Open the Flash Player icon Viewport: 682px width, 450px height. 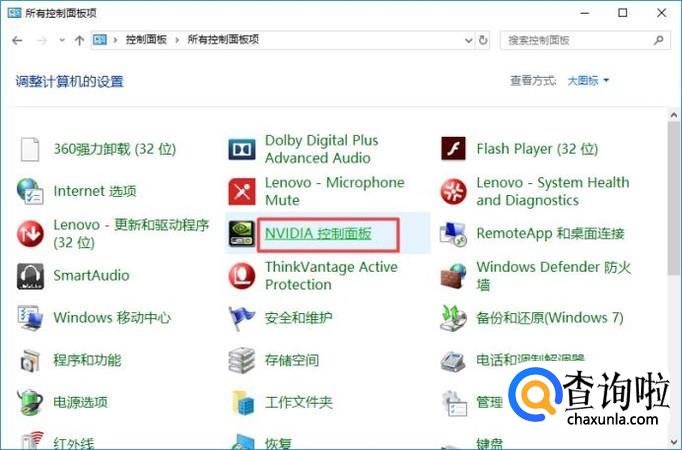tap(453, 149)
